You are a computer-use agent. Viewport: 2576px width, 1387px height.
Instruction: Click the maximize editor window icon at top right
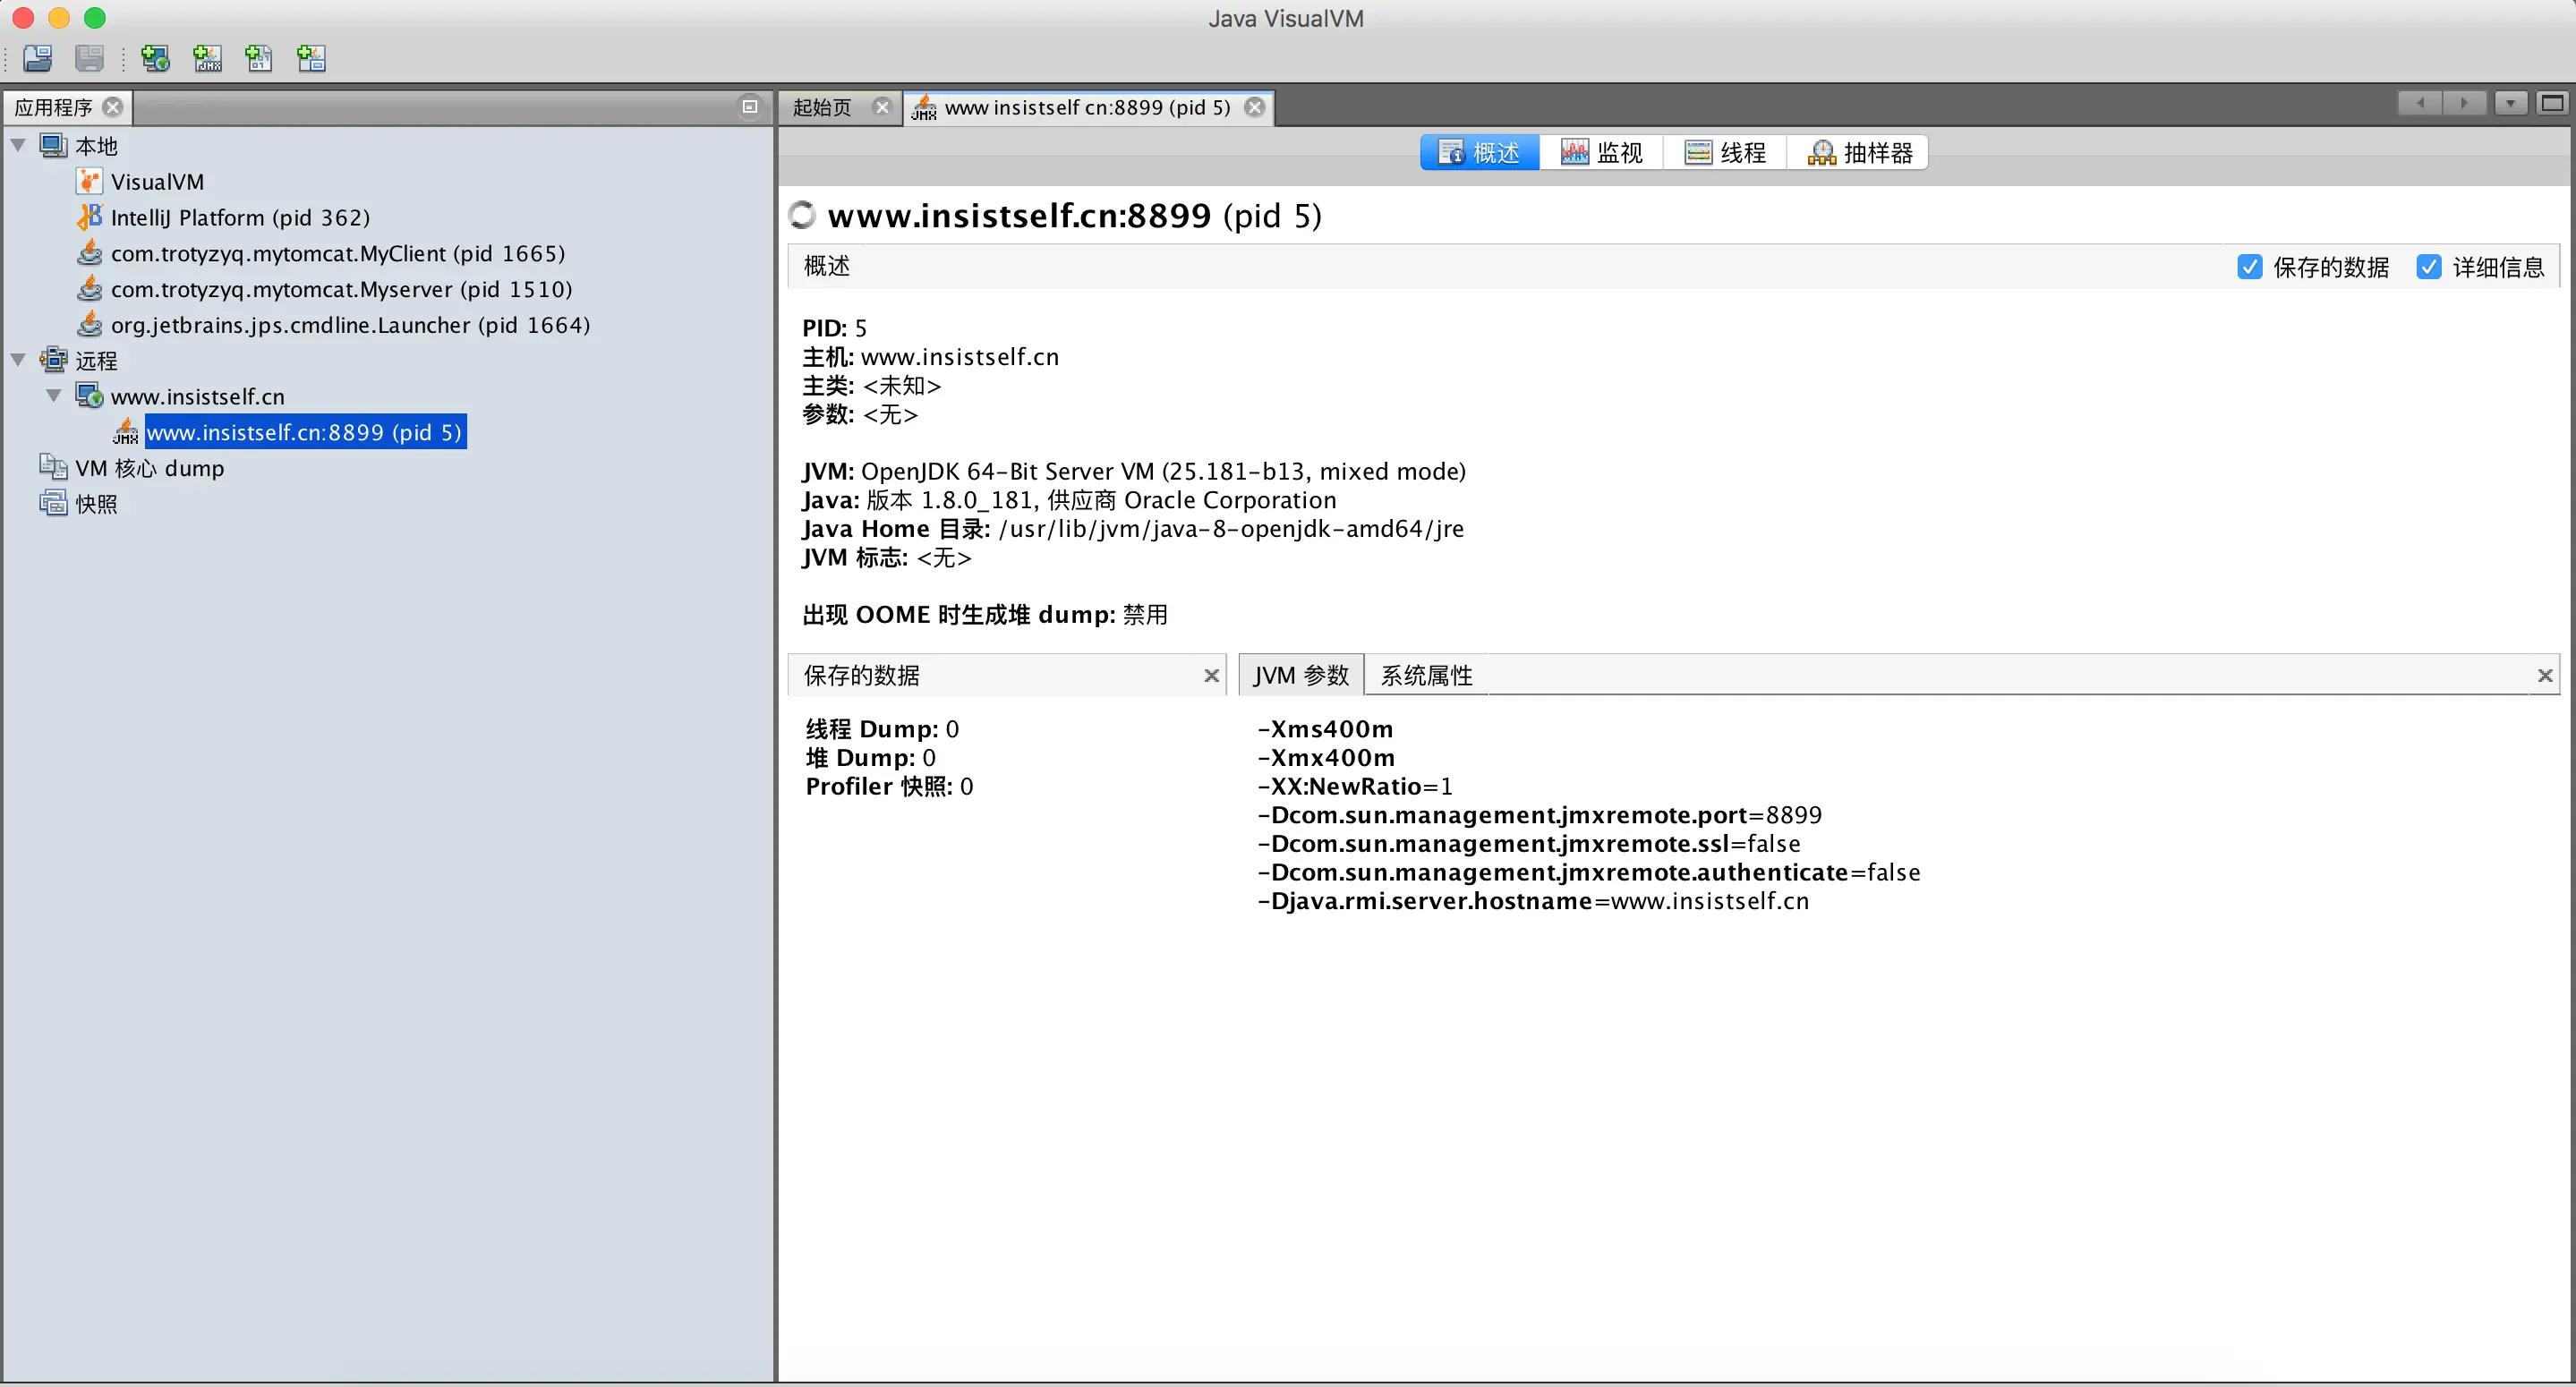tap(2552, 103)
